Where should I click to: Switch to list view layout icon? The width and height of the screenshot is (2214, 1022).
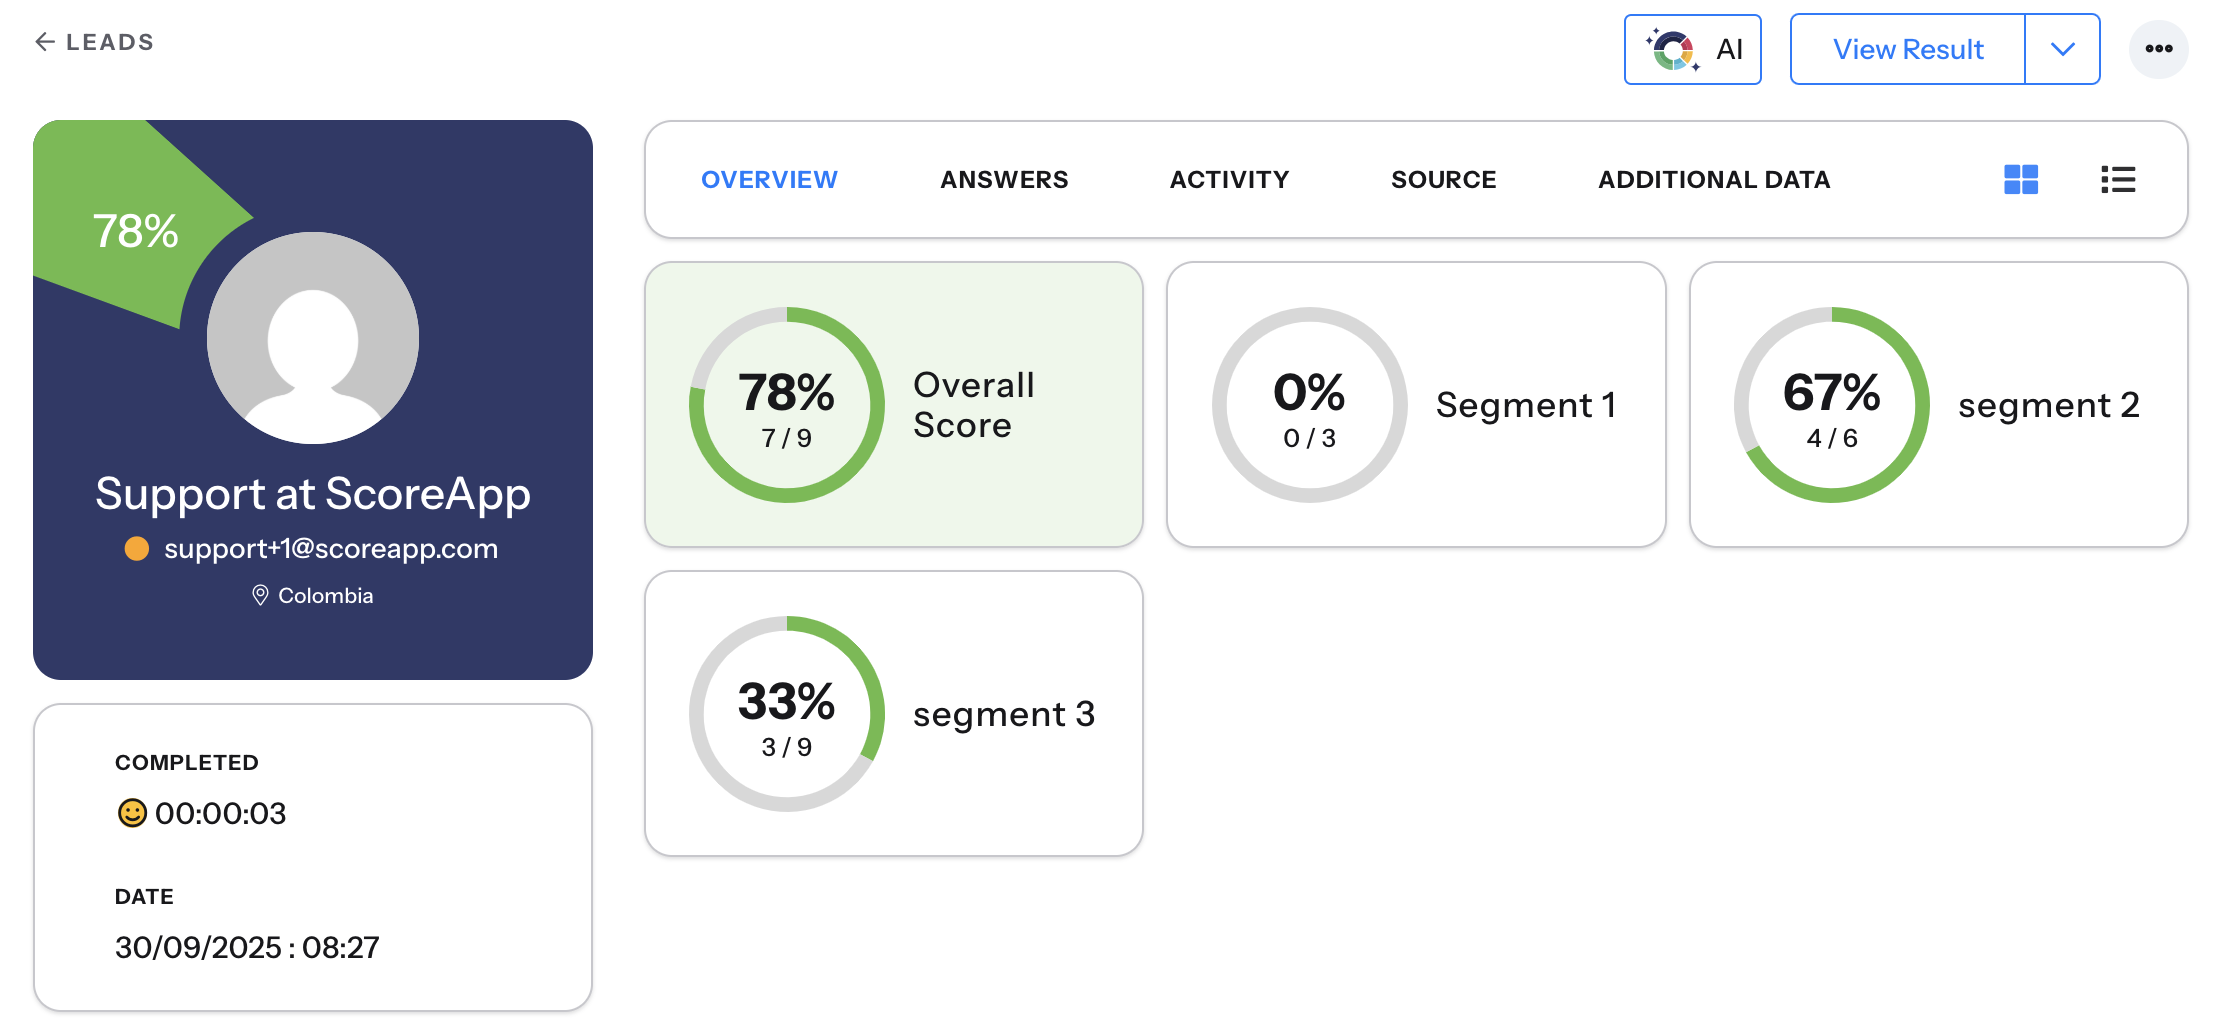click(x=2118, y=180)
